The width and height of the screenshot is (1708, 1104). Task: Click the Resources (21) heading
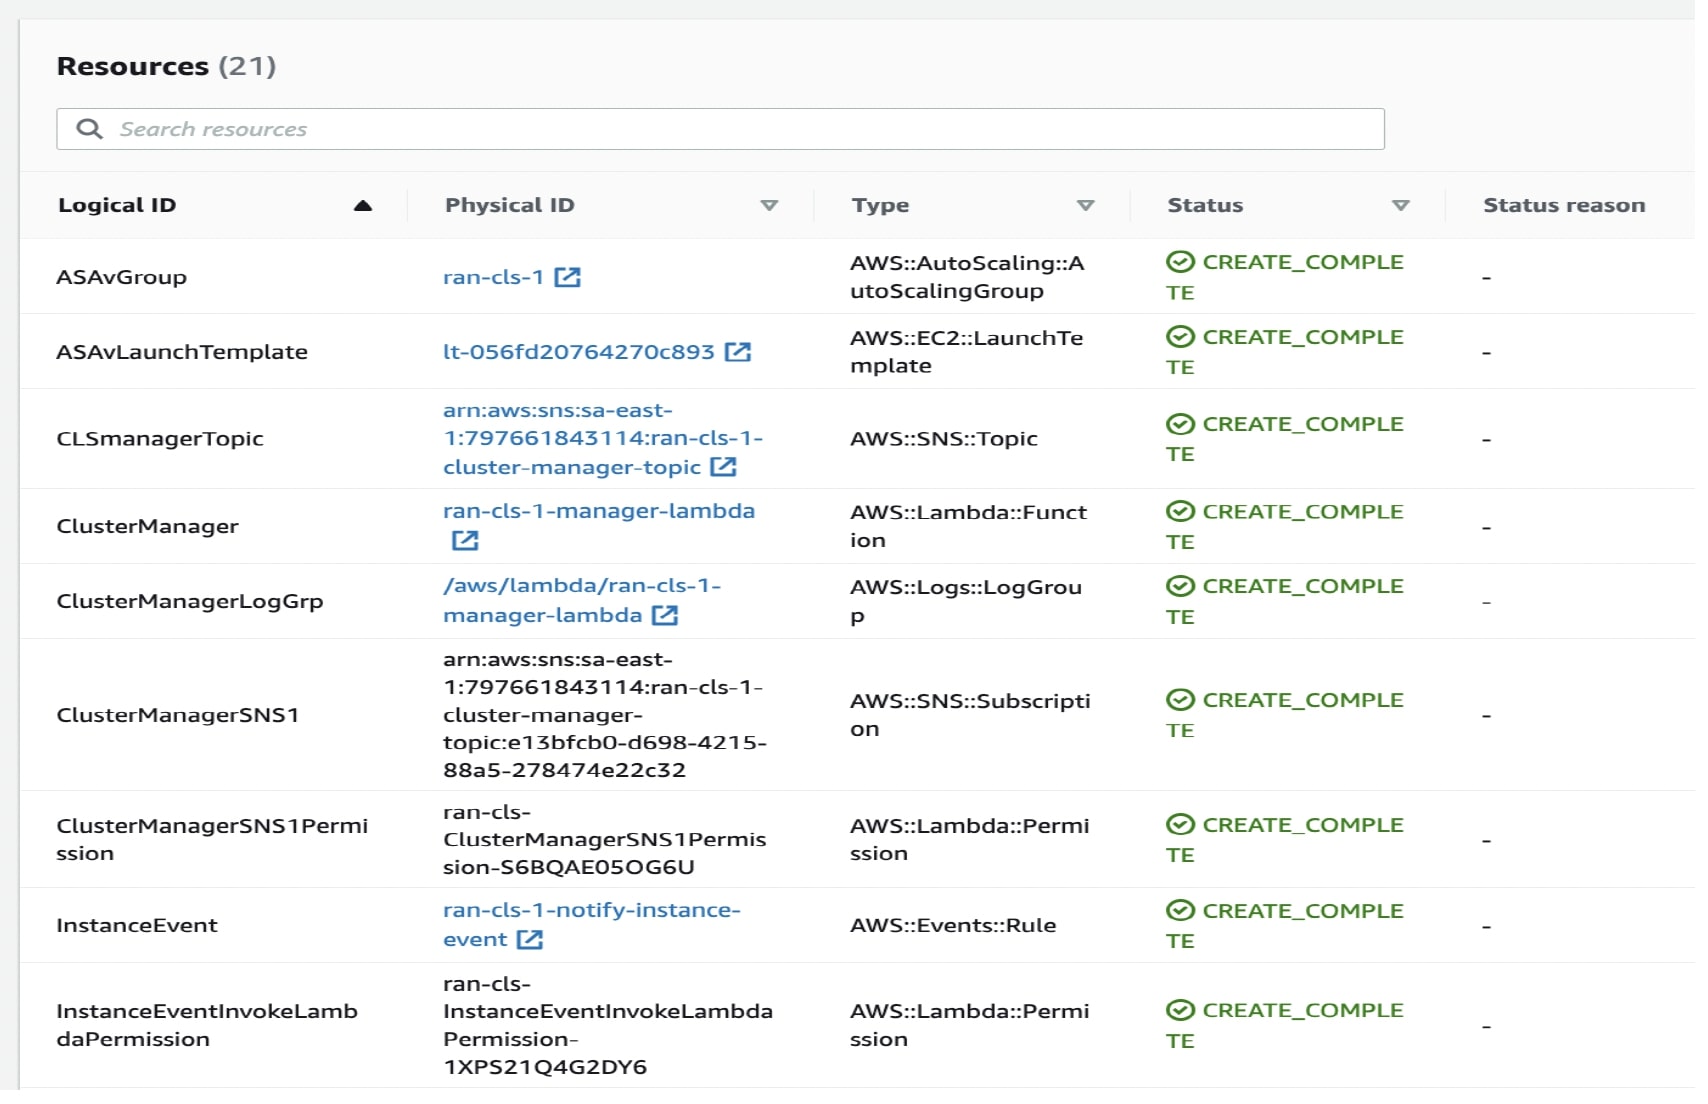click(166, 66)
